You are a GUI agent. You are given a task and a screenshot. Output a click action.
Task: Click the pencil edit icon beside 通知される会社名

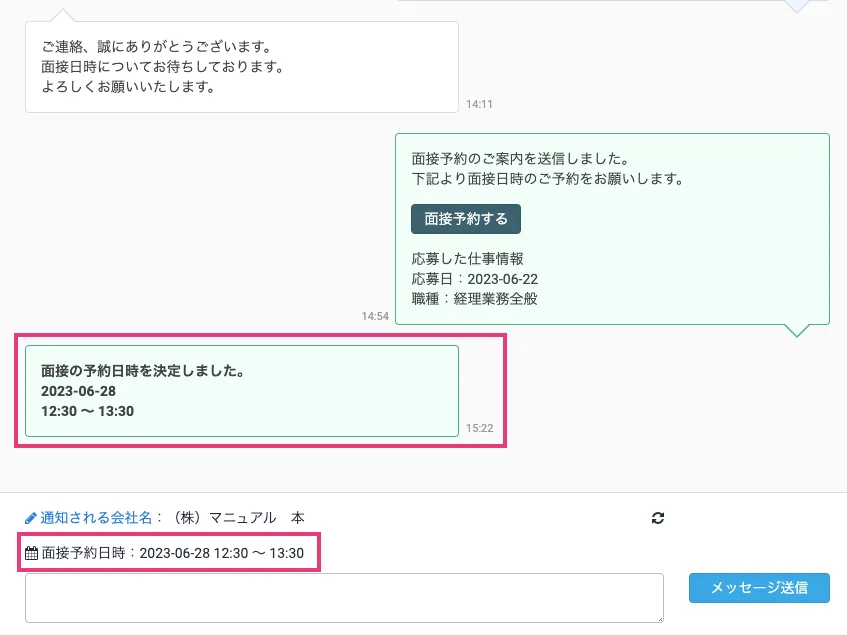pyautogui.click(x=31, y=518)
